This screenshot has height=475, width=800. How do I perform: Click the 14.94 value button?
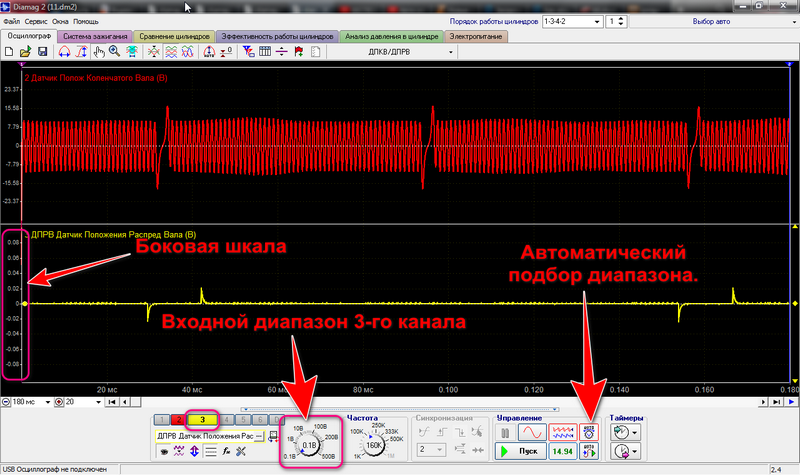point(563,452)
